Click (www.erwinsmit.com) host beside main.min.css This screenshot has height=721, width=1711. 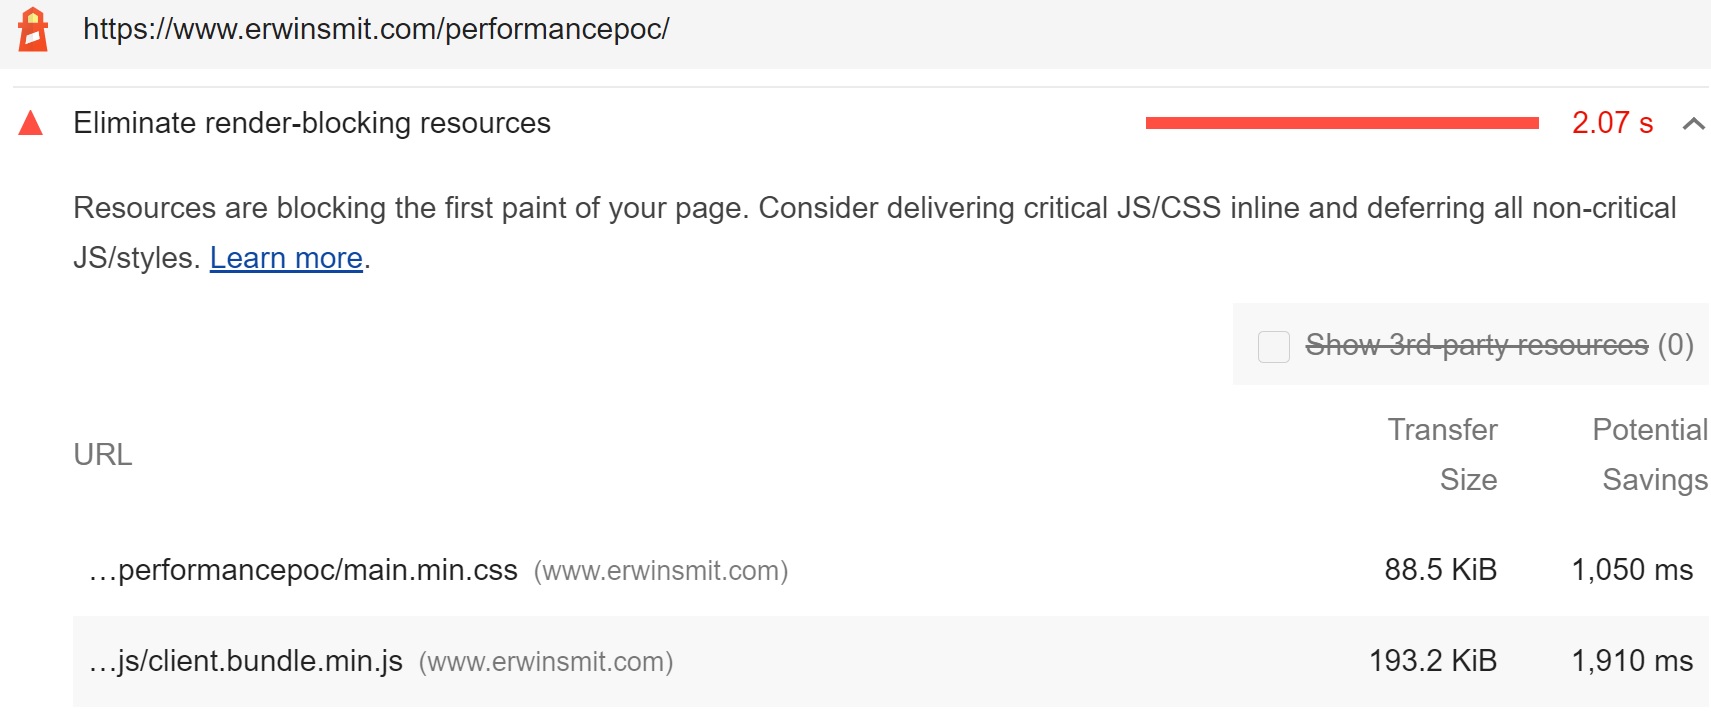coord(661,571)
